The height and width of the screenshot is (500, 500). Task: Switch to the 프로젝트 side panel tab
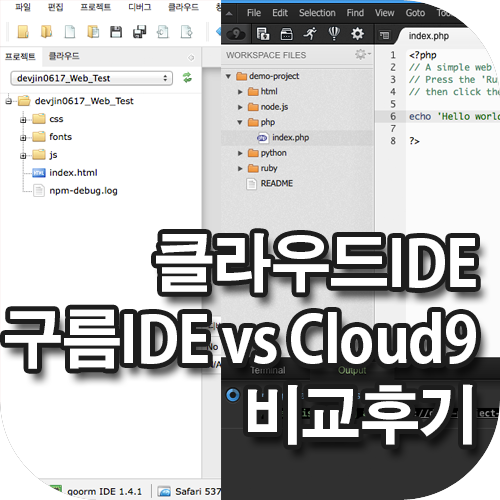(20, 56)
